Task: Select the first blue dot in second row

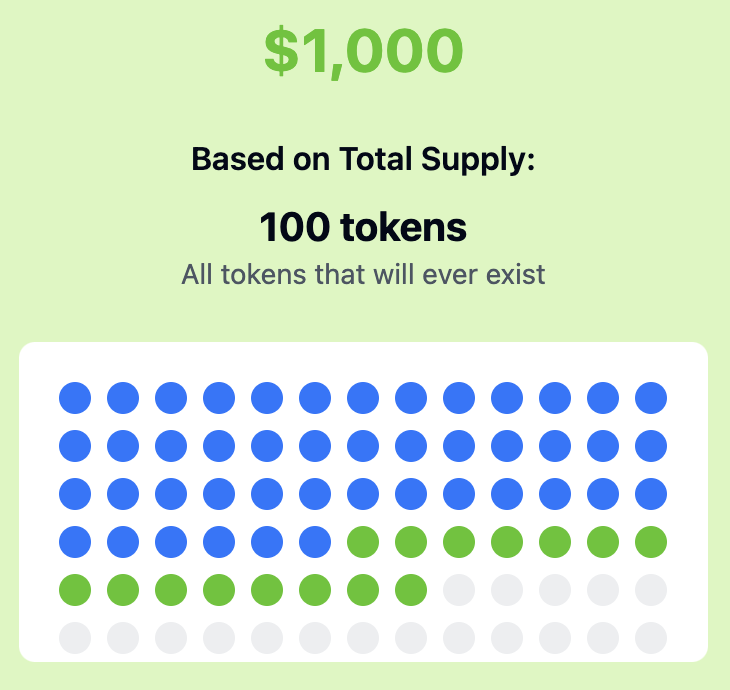Action: pos(75,446)
